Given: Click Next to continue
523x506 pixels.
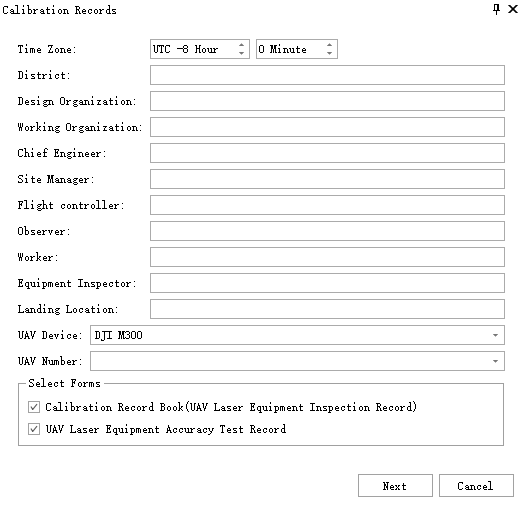Looking at the screenshot, I should [395, 486].
